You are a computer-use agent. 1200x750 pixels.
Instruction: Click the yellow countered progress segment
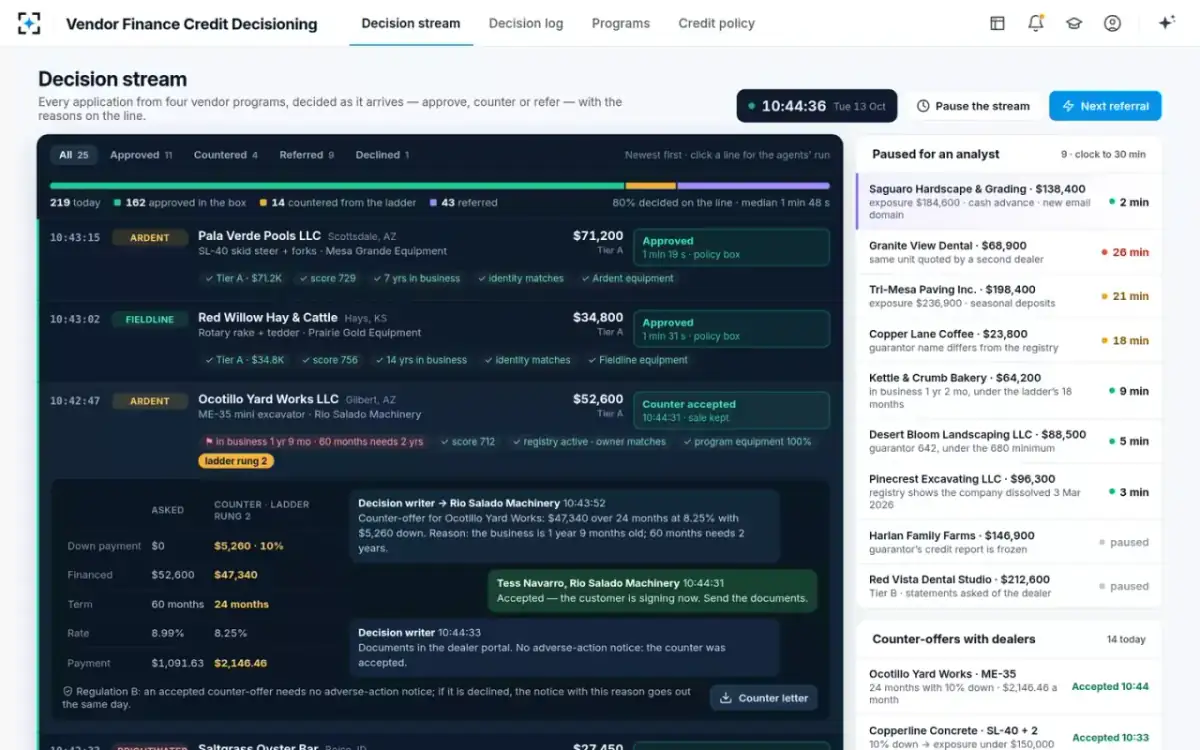[x=651, y=185]
